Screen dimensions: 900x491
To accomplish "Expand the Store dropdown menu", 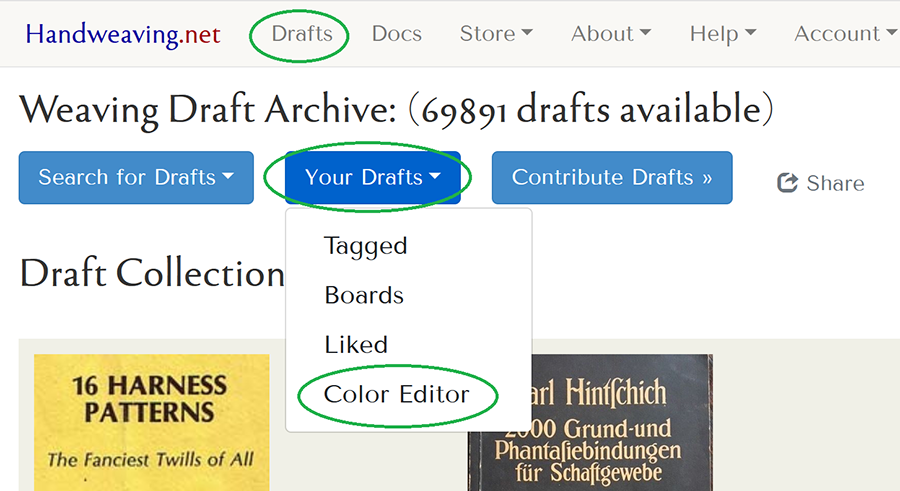I will coord(495,34).
